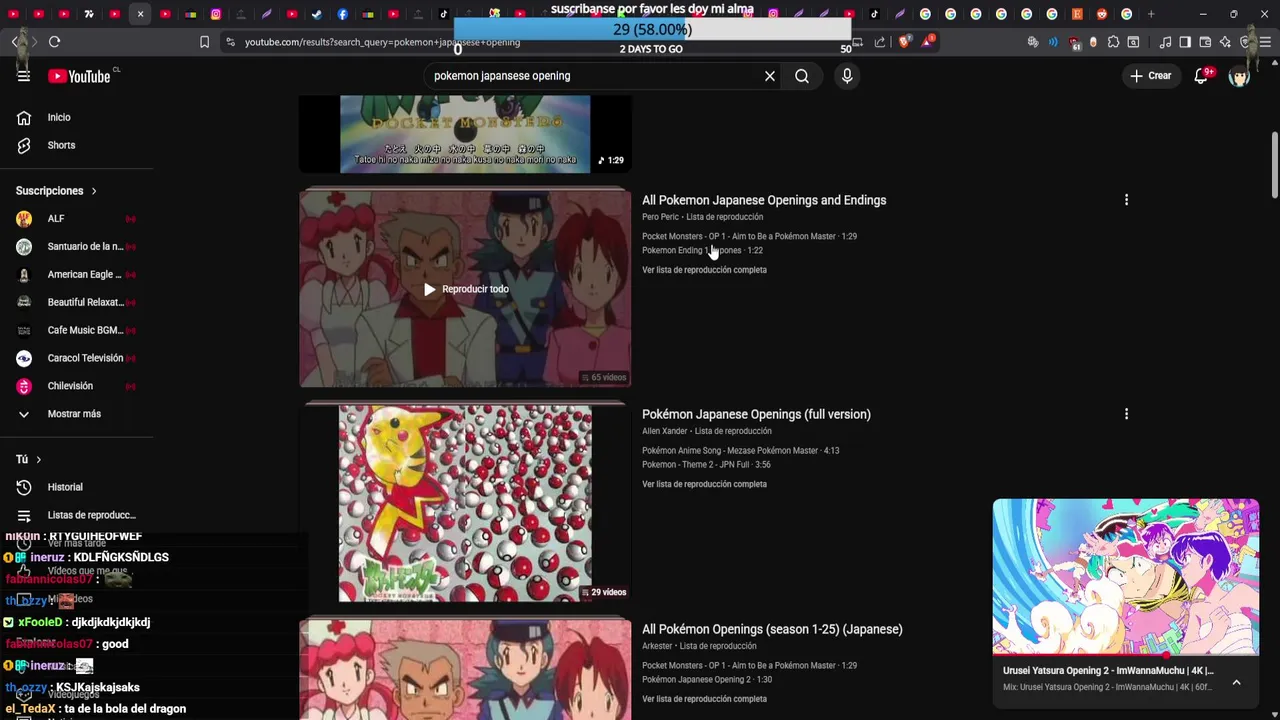1280x720 pixels.
Task: Open the Pikachu pokeballs playlist thumbnail
Action: point(465,503)
